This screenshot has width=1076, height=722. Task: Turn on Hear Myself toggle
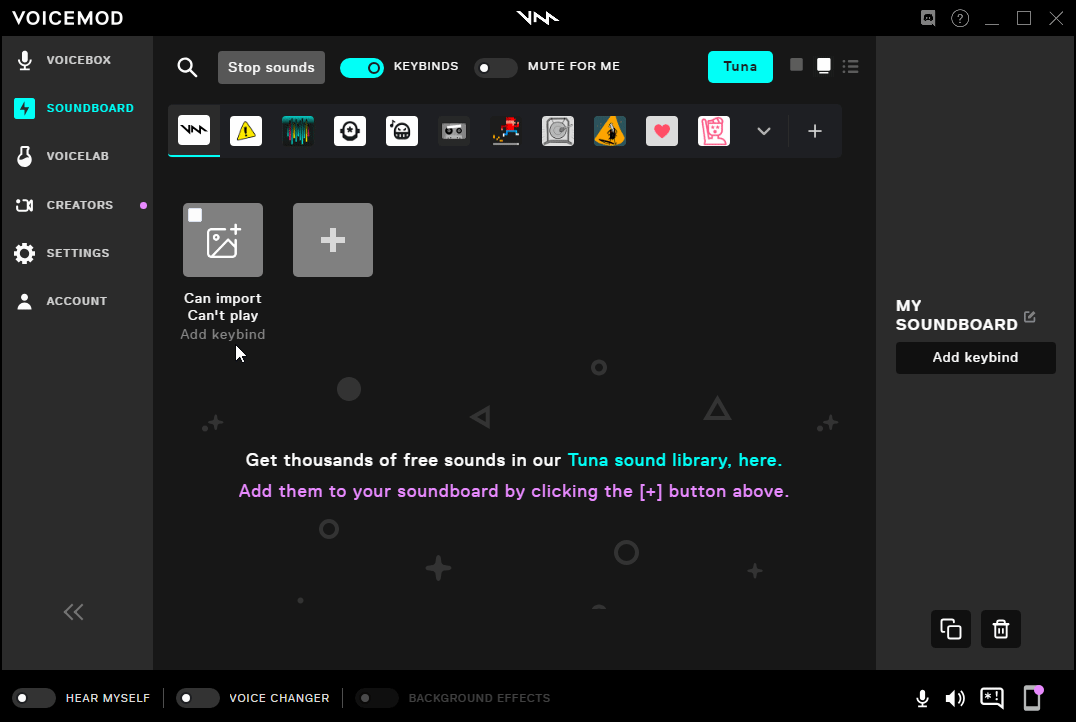[34, 698]
